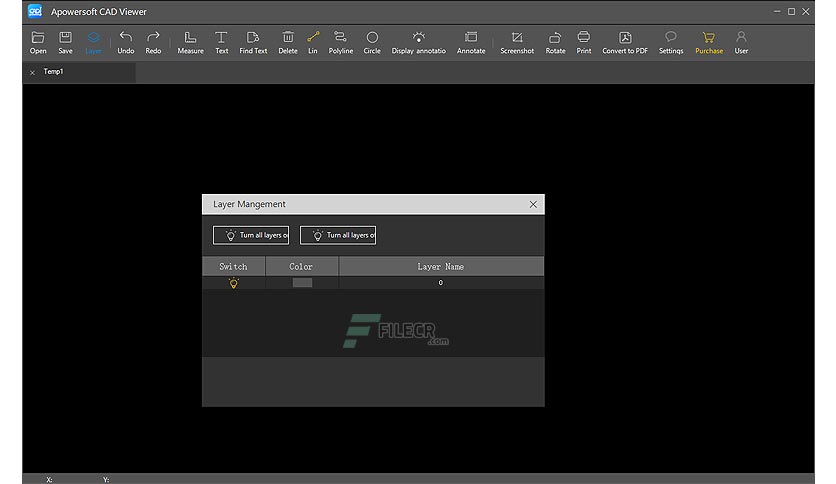
Task: Save the drawing with Save icon
Action: pyautogui.click(x=65, y=42)
